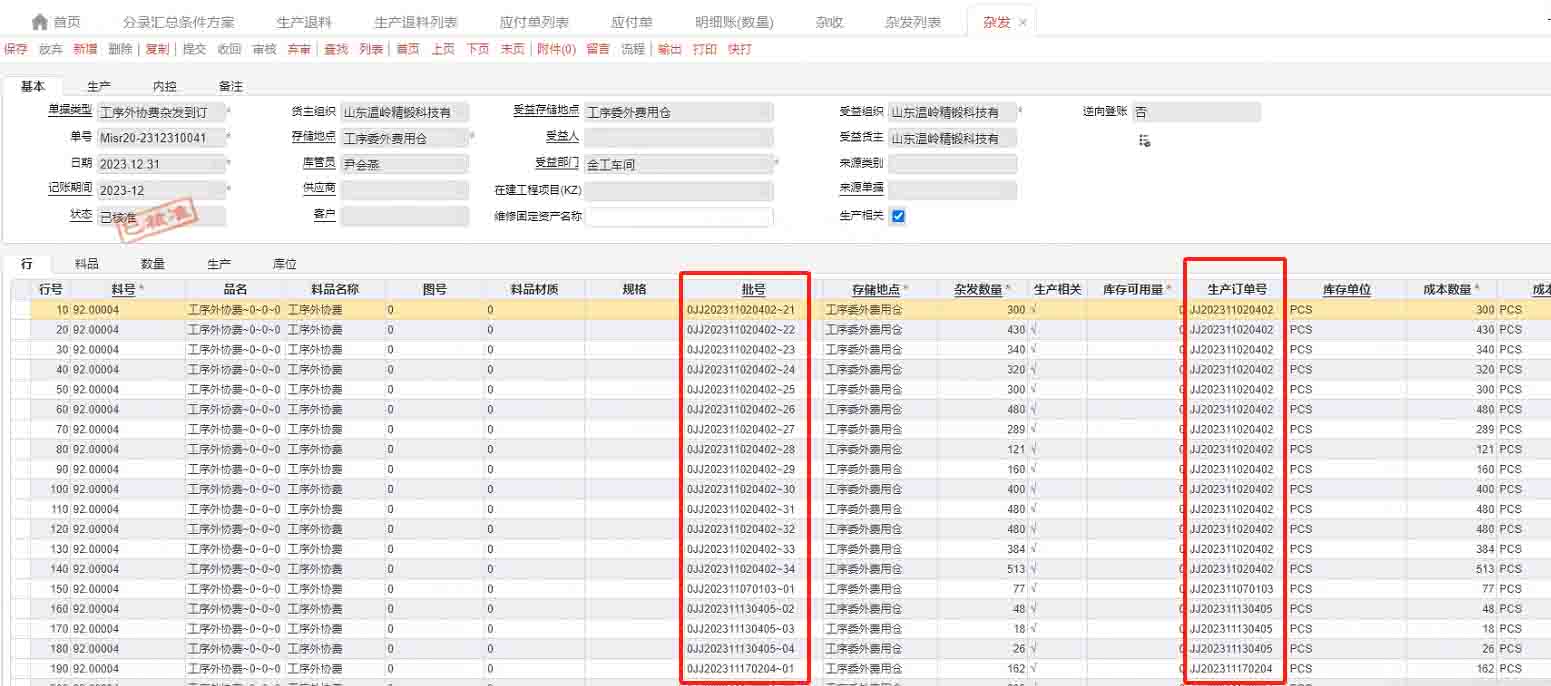This screenshot has height=686, width=1551.
Task: Click 保存 in the toolbar
Action: (x=16, y=49)
